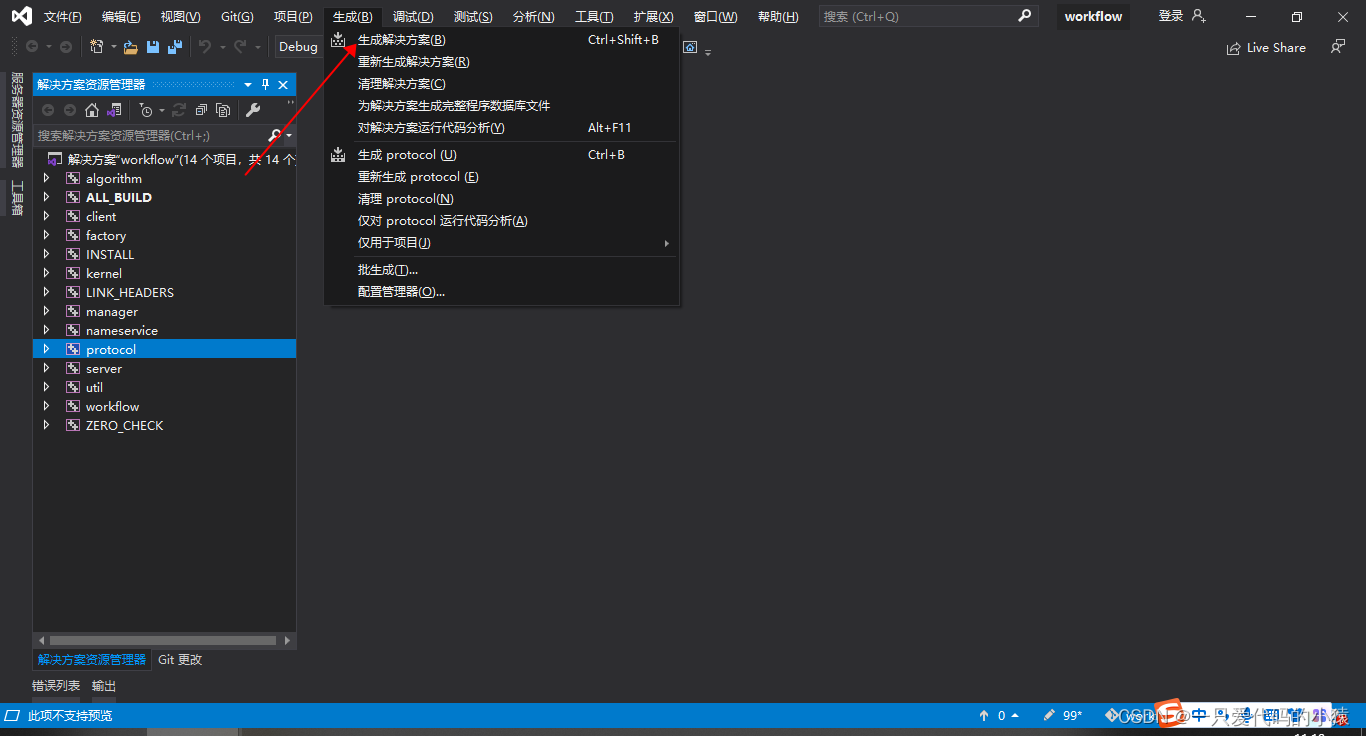Select the Undo toolbar icon

tap(207, 46)
